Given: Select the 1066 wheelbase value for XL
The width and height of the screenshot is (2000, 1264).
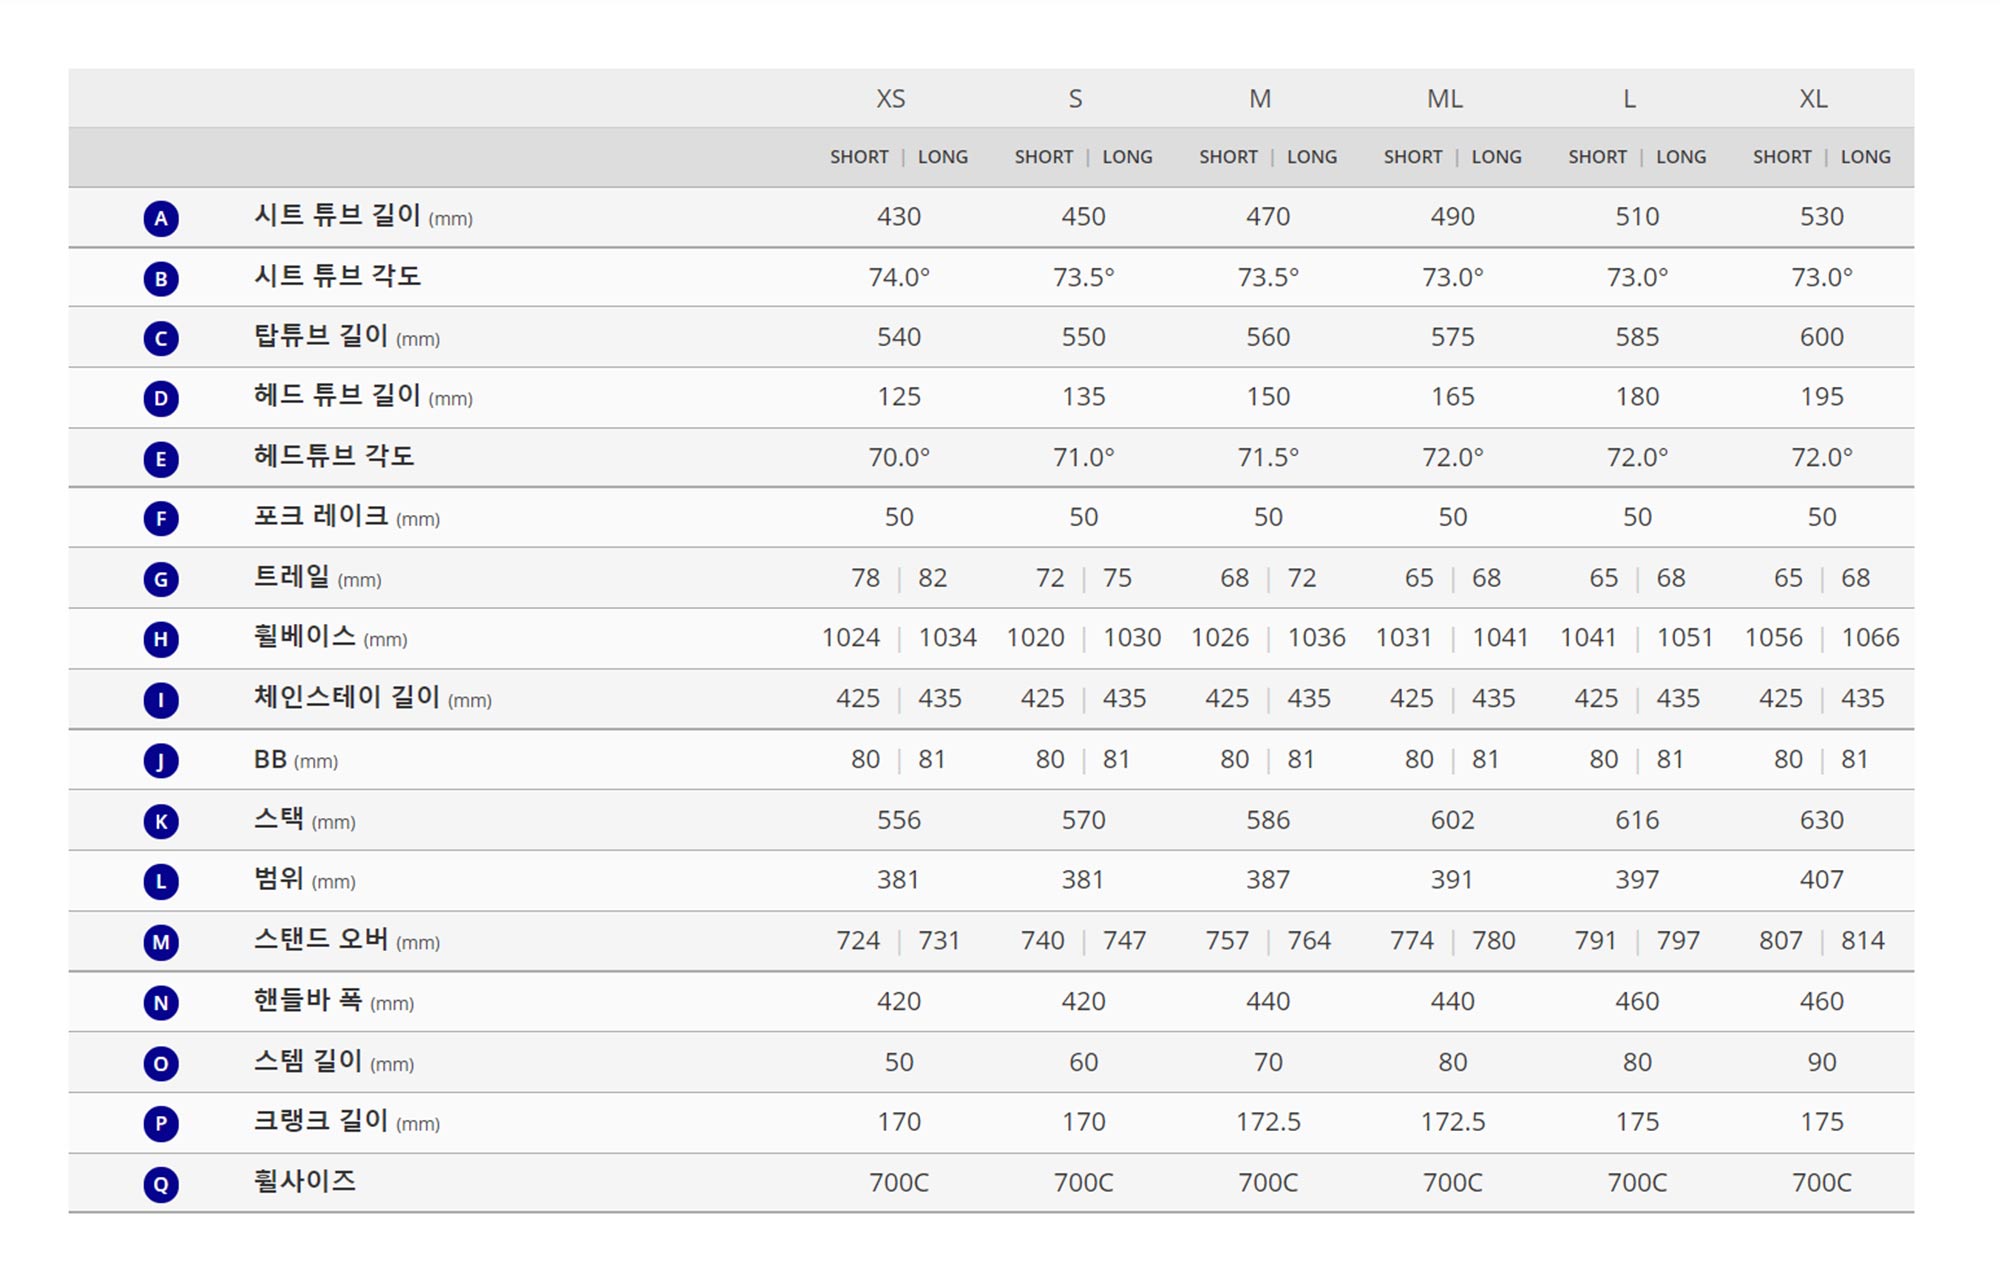Looking at the screenshot, I should click(x=1870, y=638).
